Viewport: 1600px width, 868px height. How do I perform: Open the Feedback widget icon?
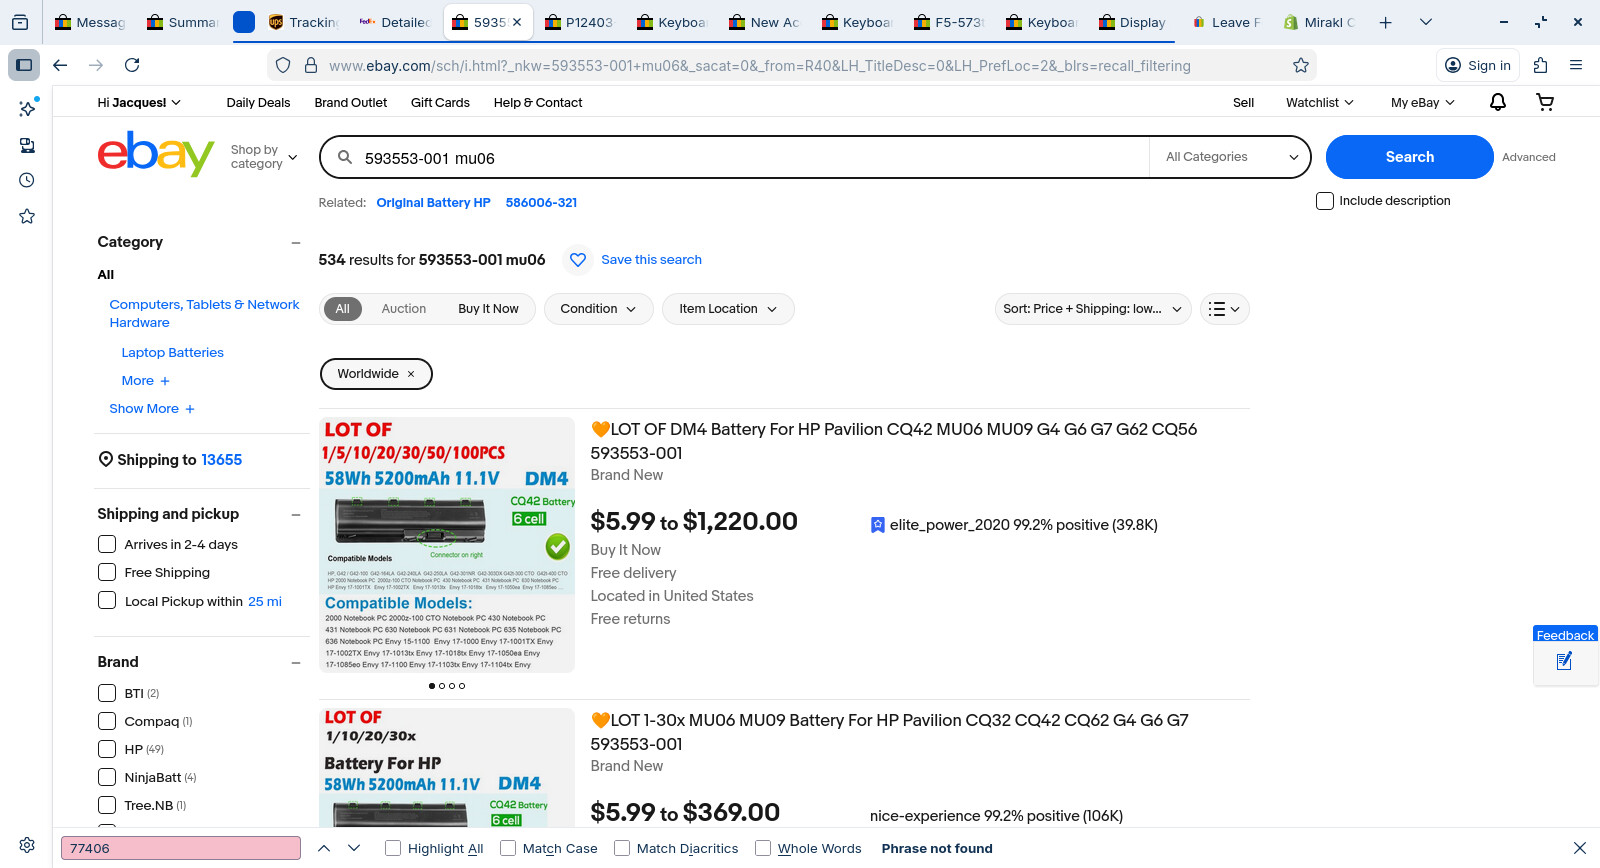1565,661
